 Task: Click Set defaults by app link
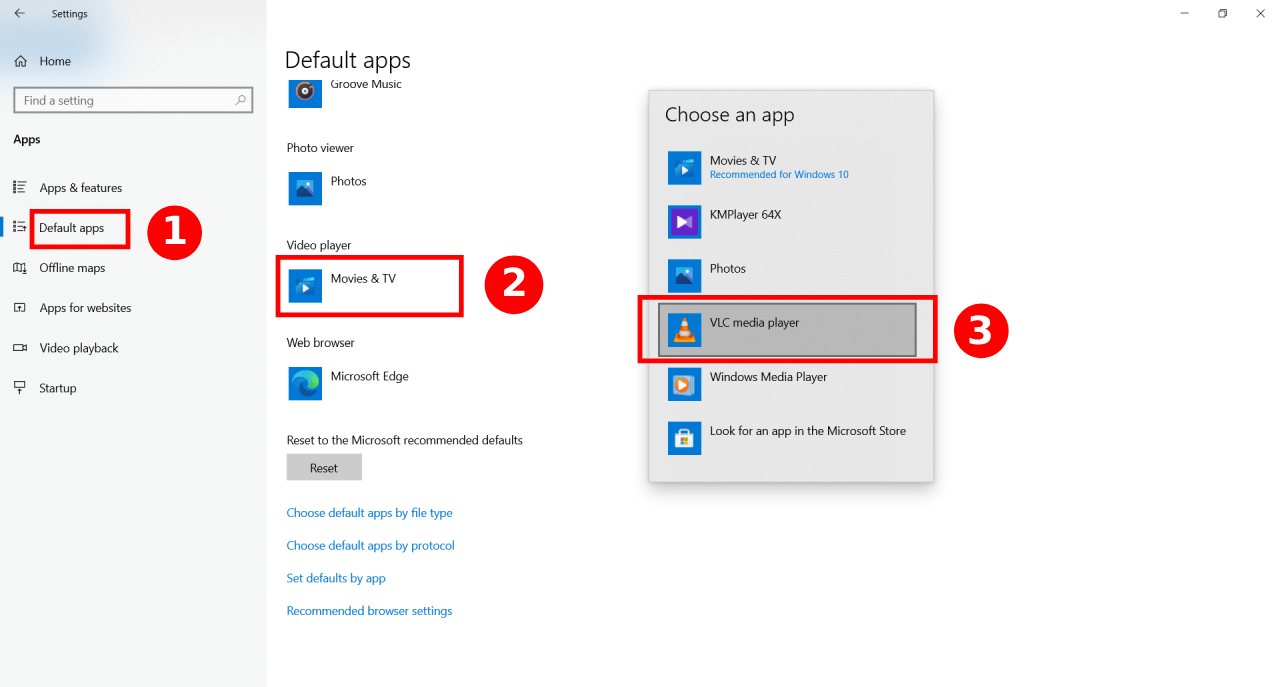click(x=336, y=578)
